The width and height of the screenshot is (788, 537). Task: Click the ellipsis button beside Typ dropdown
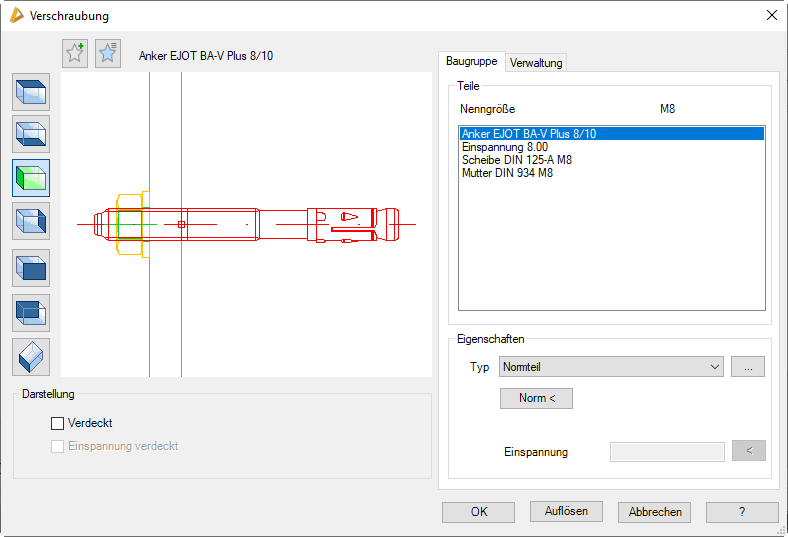748,367
